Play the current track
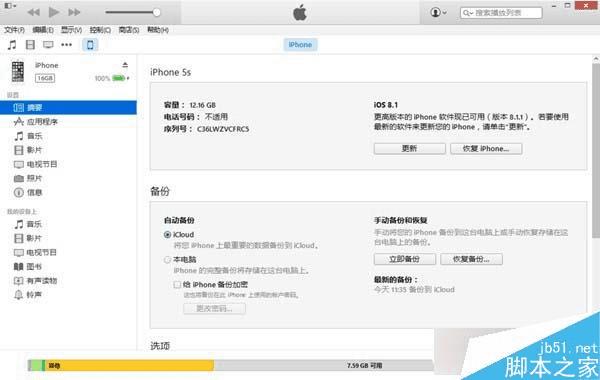This screenshot has width=600, height=380. point(54,12)
